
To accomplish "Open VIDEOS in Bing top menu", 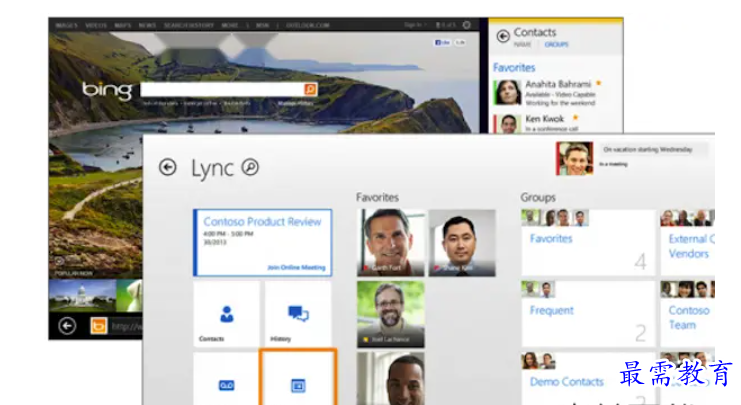I will coord(96,26).
